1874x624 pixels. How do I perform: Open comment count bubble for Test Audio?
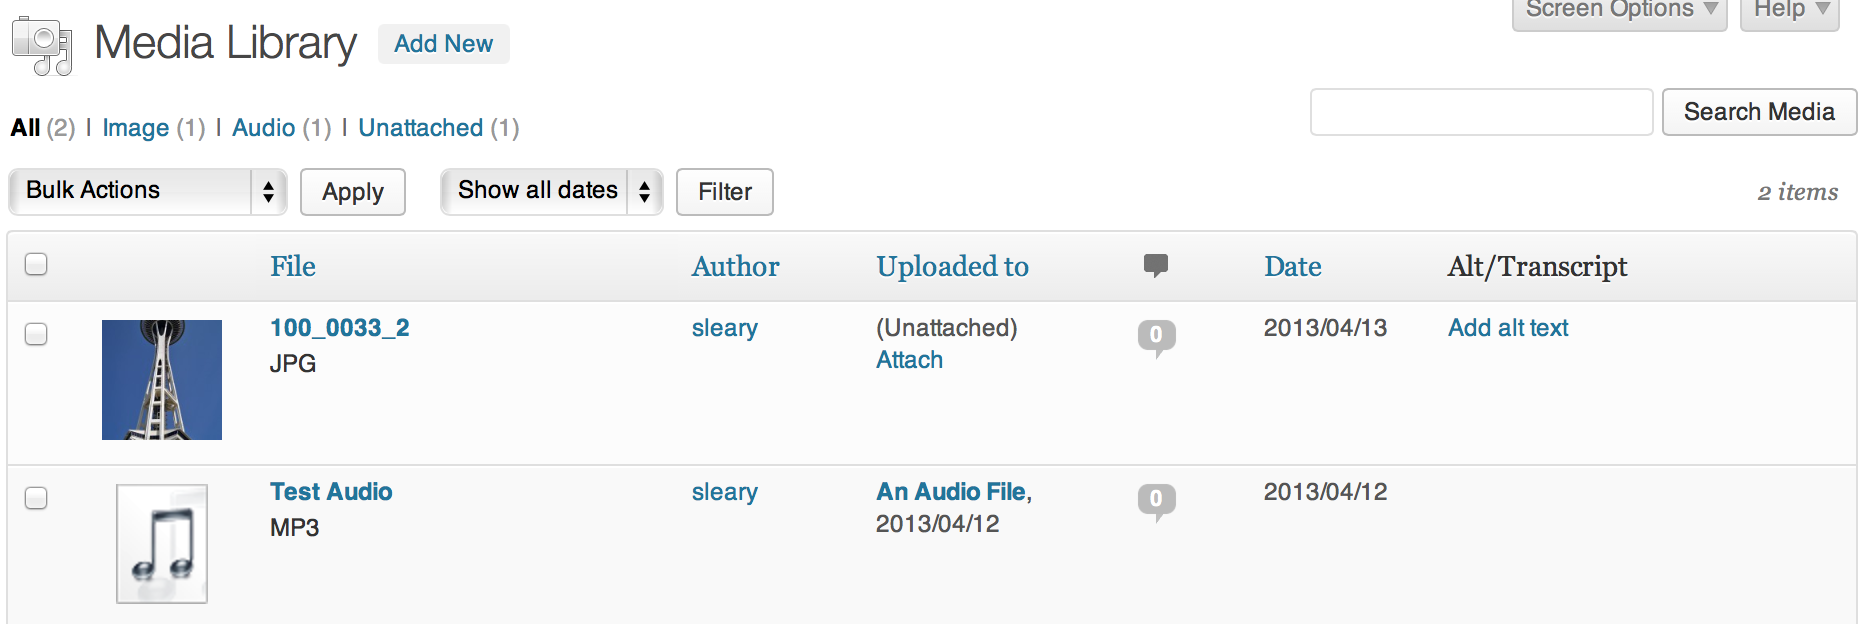tap(1156, 501)
